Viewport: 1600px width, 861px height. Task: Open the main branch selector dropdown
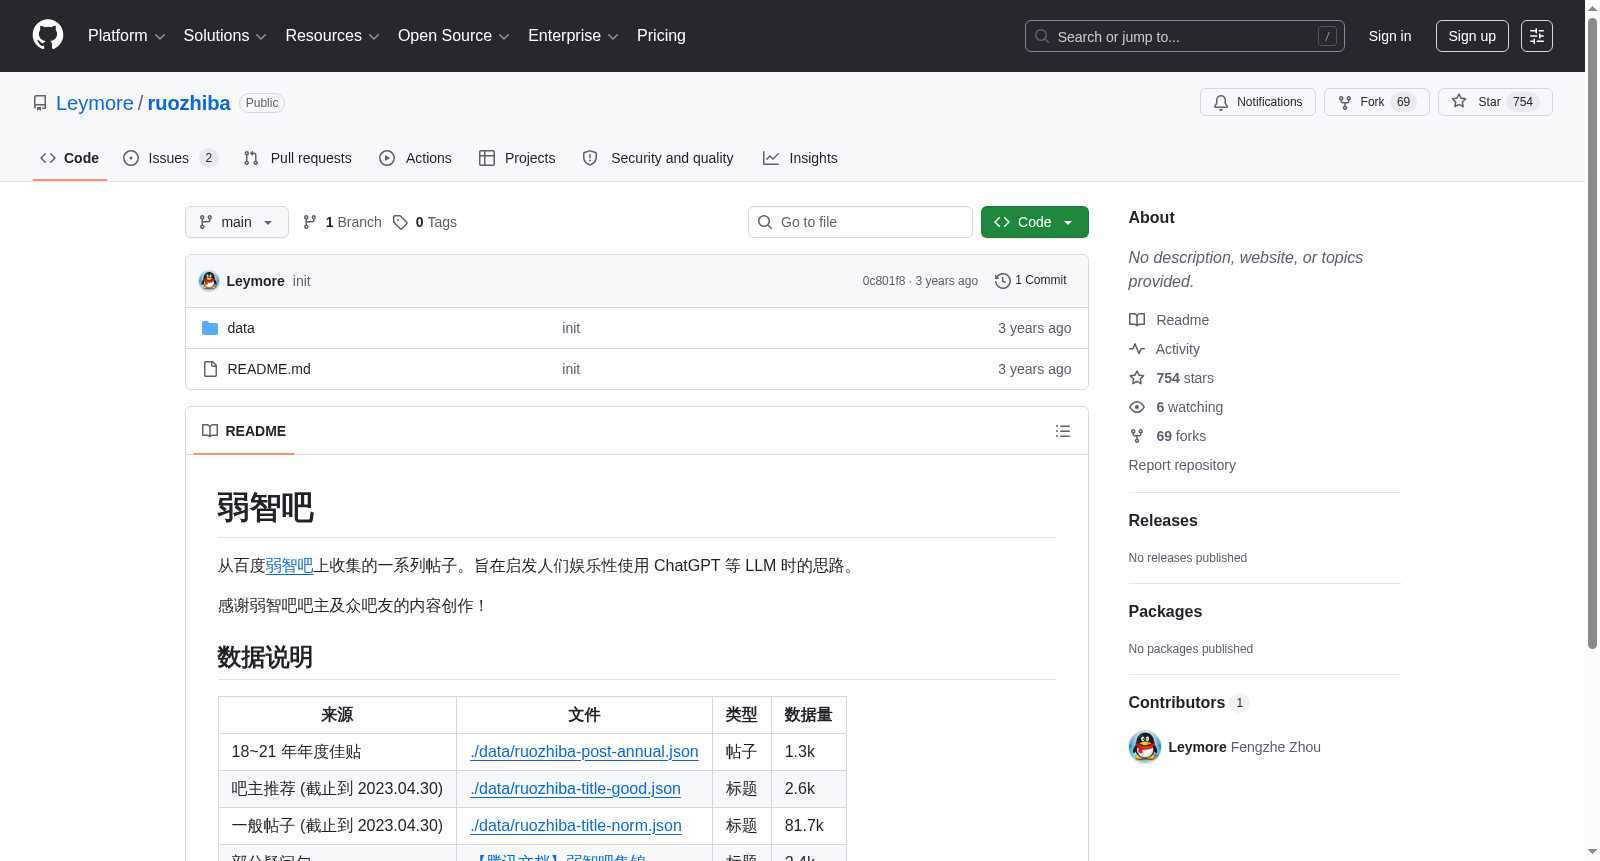click(237, 222)
